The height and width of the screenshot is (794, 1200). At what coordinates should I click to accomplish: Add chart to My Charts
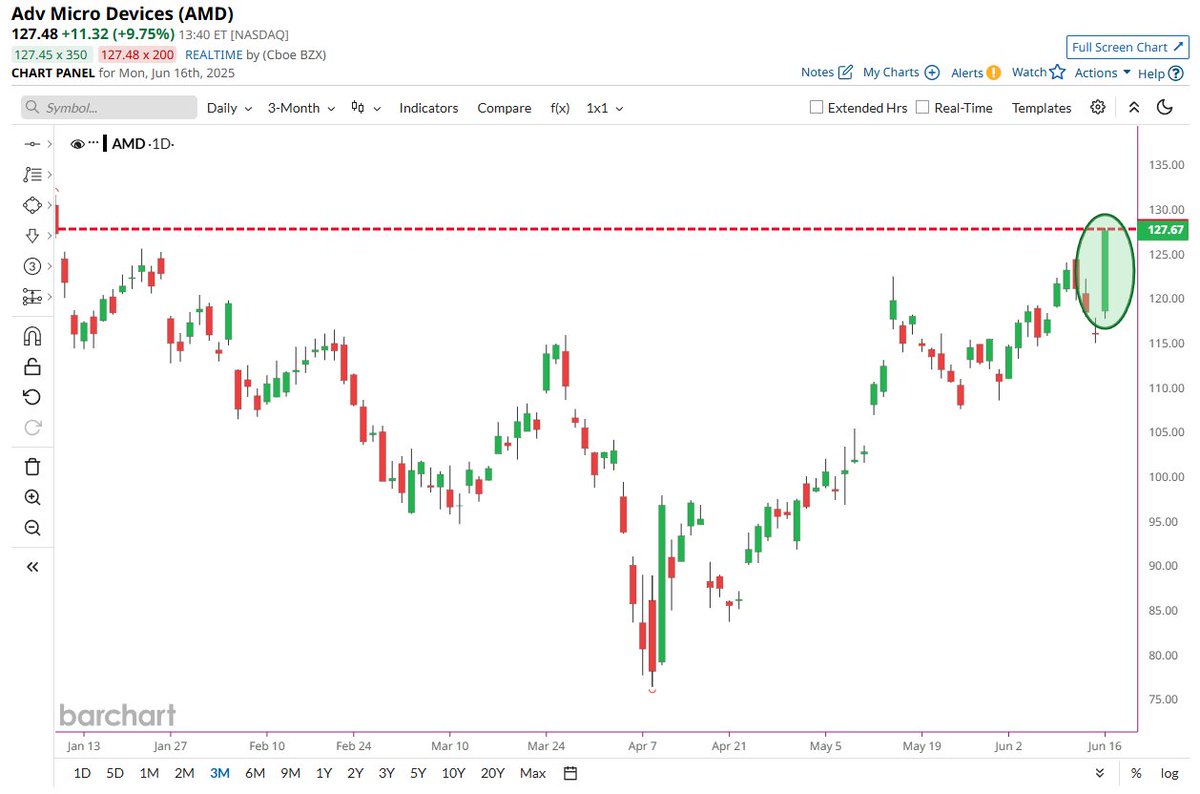(x=901, y=72)
